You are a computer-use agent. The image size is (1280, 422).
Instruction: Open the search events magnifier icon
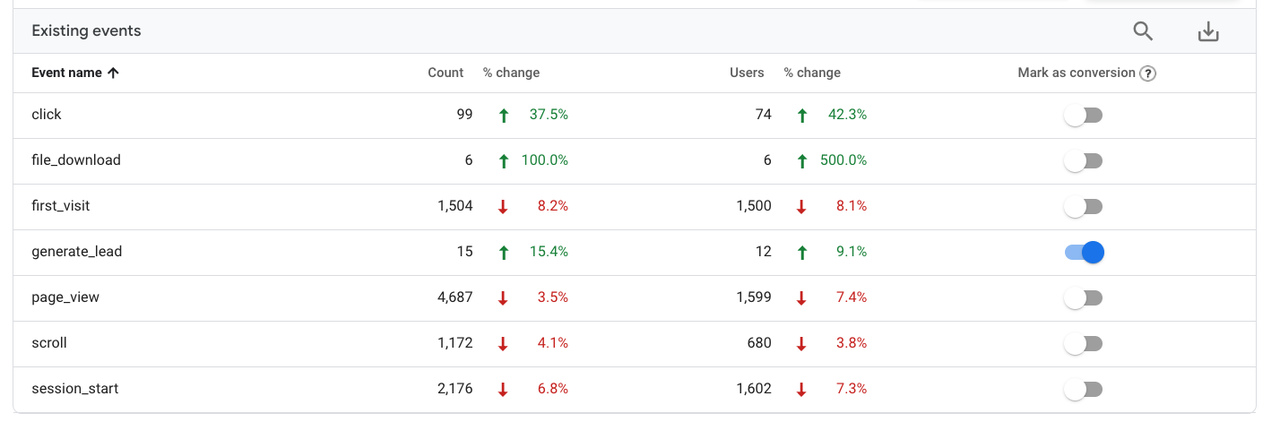tap(1143, 31)
